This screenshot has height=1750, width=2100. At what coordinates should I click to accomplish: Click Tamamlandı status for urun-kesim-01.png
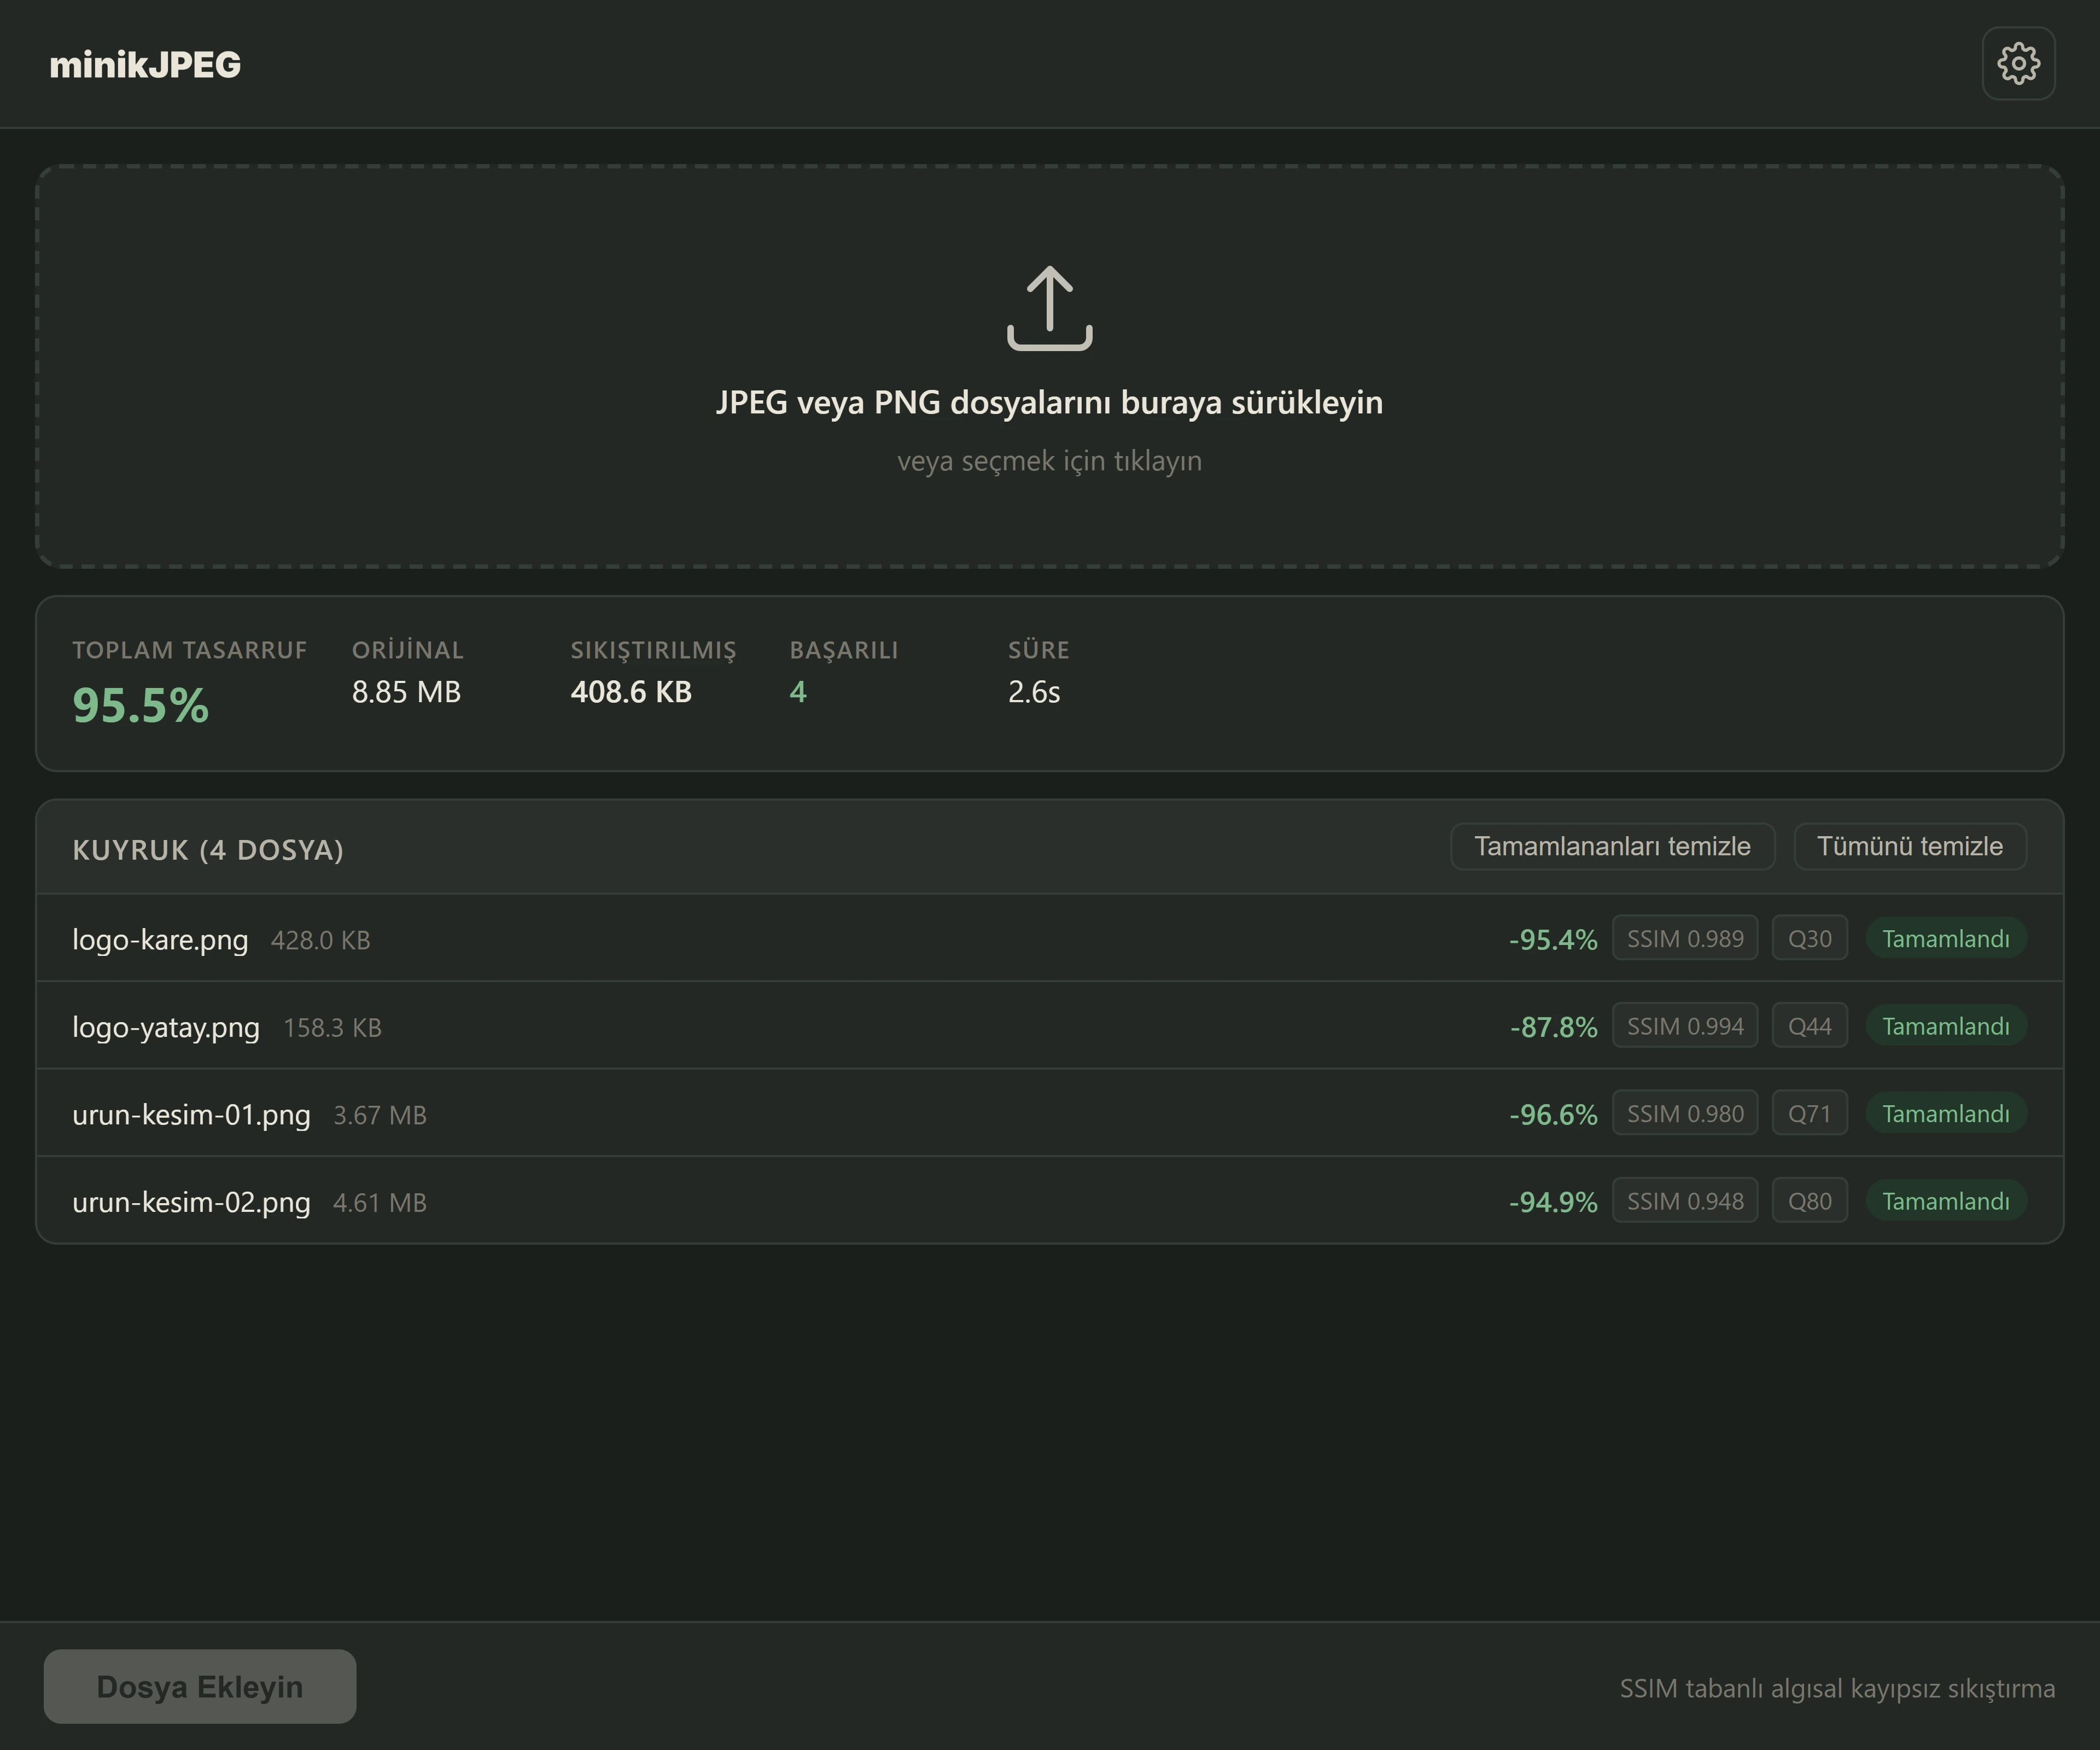(1946, 1113)
